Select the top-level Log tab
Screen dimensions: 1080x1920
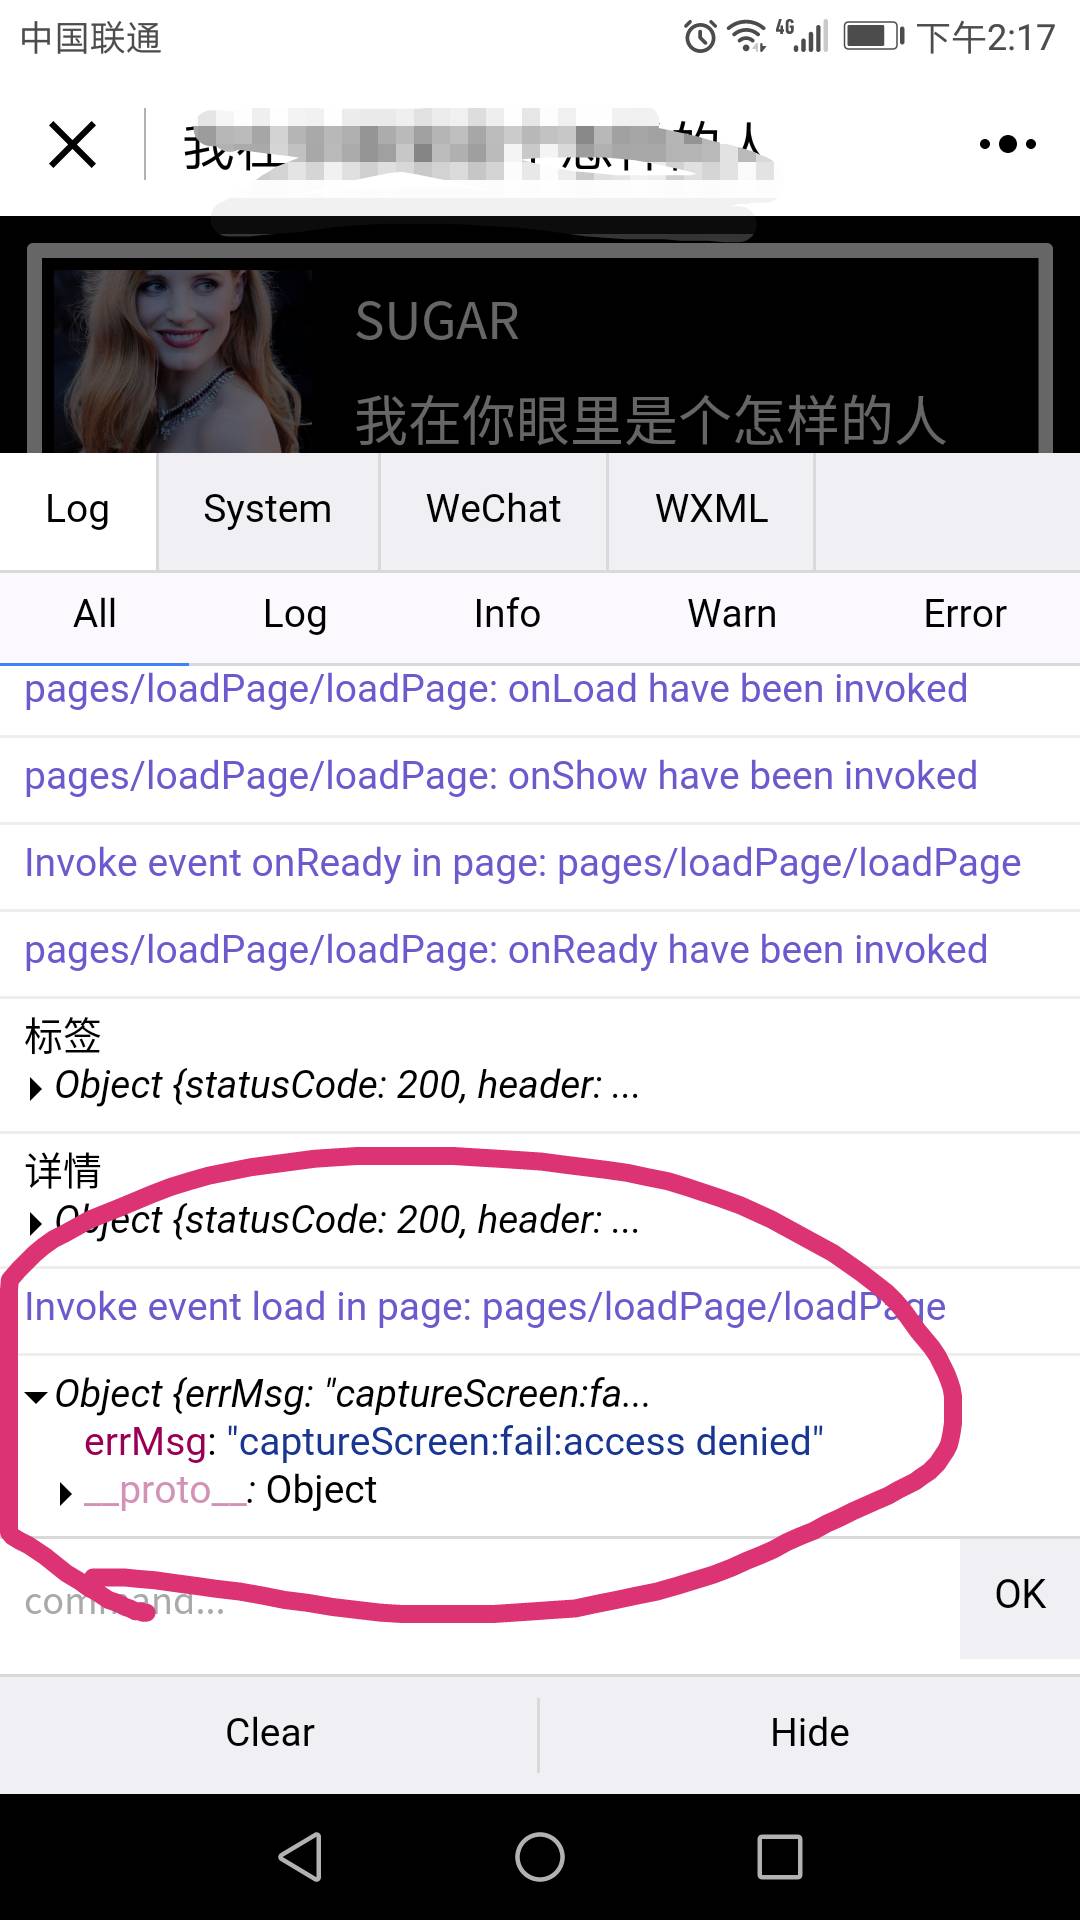pyautogui.click(x=78, y=510)
